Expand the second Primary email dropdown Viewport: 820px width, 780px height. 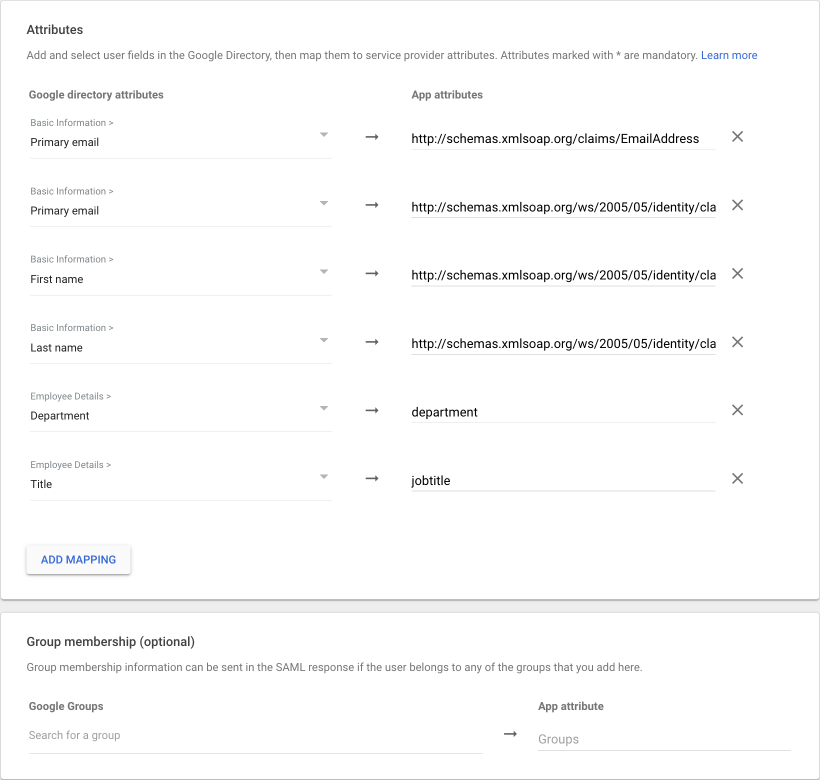point(180,210)
